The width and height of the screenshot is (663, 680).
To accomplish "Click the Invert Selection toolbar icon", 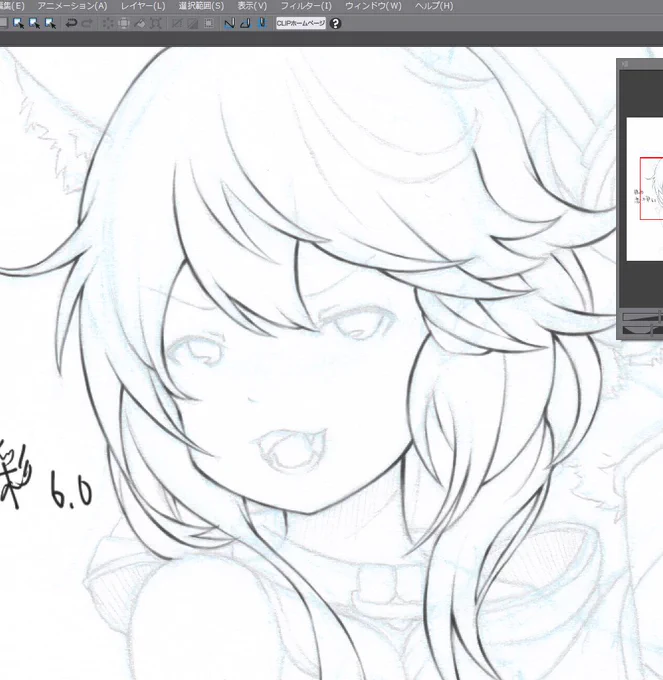I will pos(193,23).
